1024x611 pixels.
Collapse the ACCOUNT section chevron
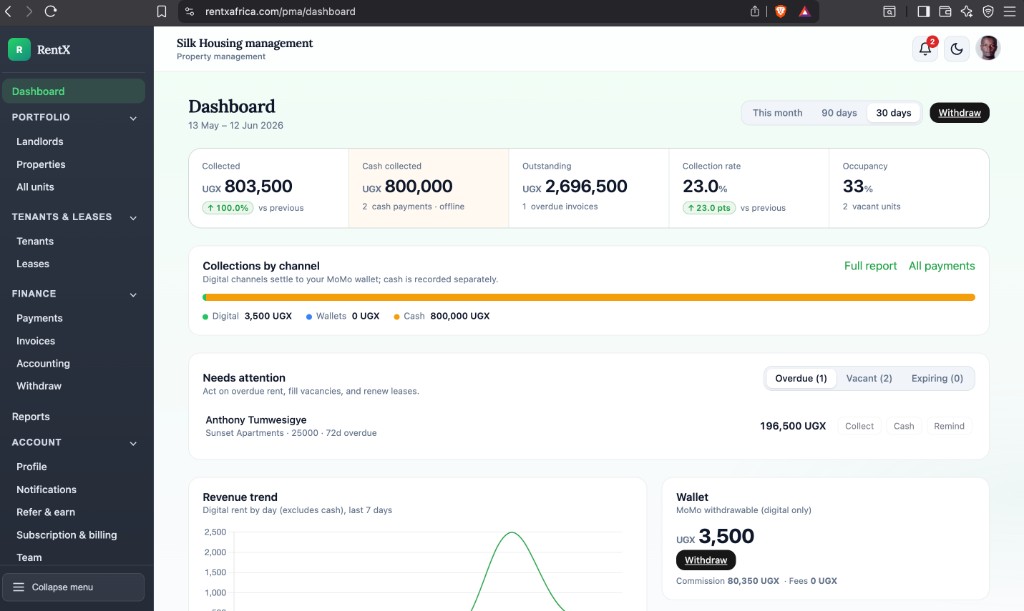click(133, 443)
